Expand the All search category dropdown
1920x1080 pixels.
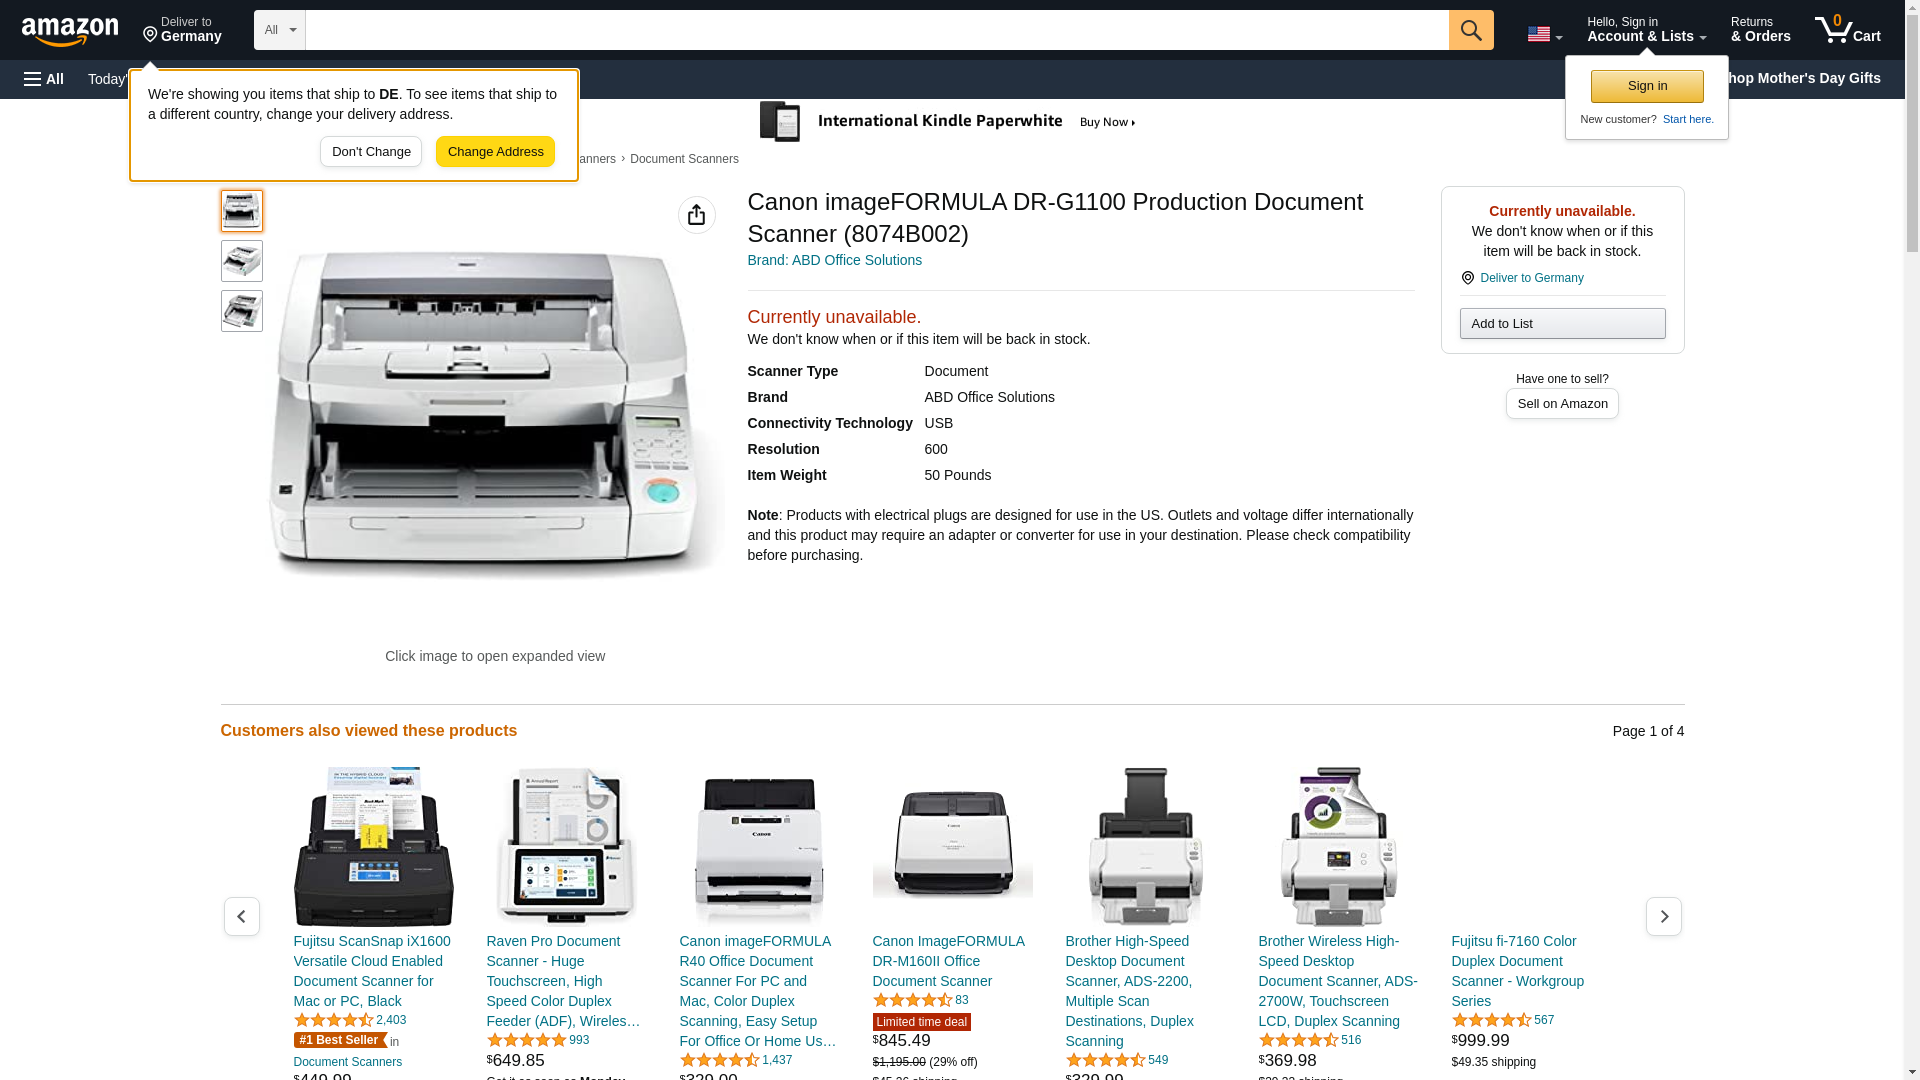point(279,30)
